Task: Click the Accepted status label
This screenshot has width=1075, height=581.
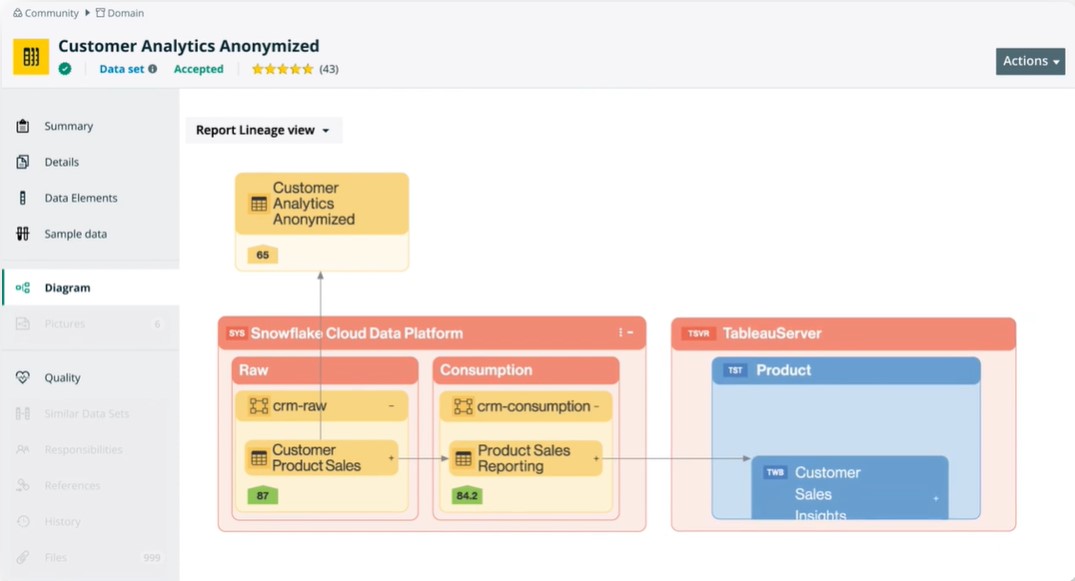Action: click(198, 69)
